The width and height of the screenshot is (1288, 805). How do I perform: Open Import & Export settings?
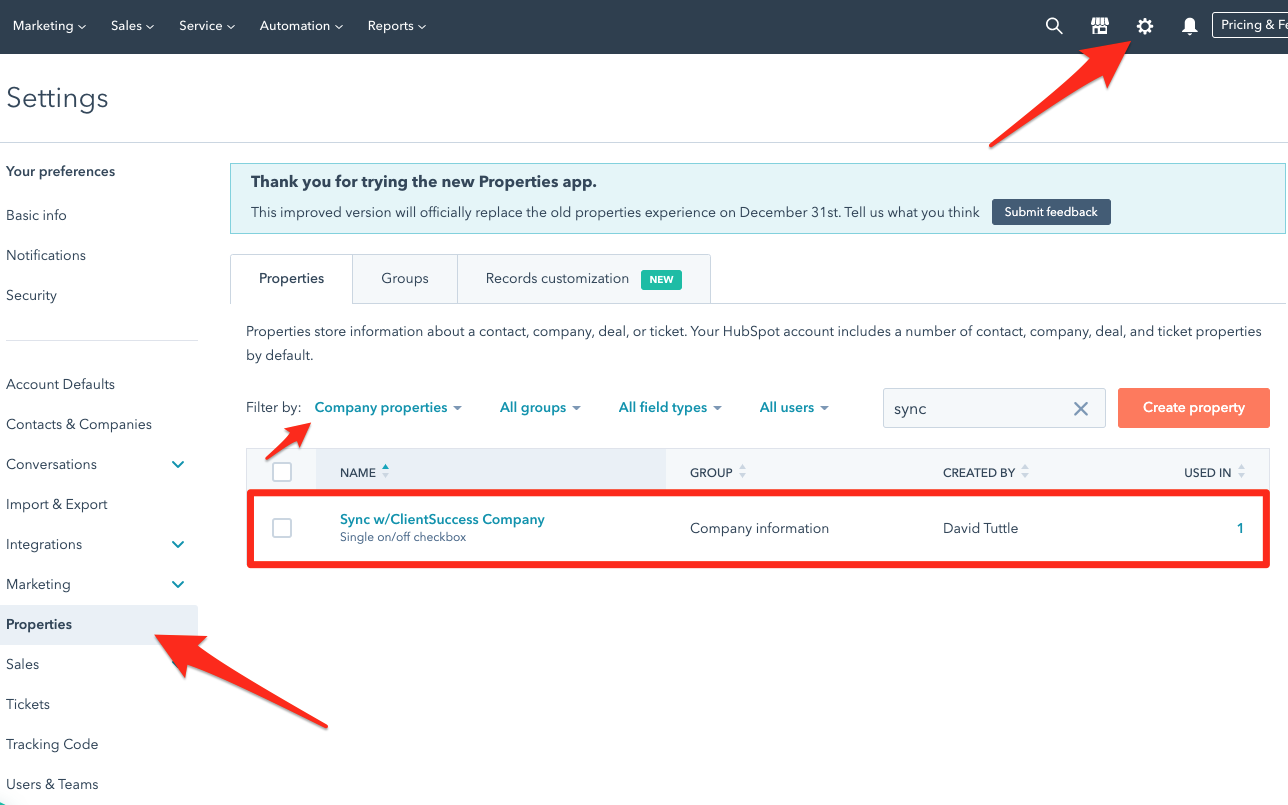[57, 504]
